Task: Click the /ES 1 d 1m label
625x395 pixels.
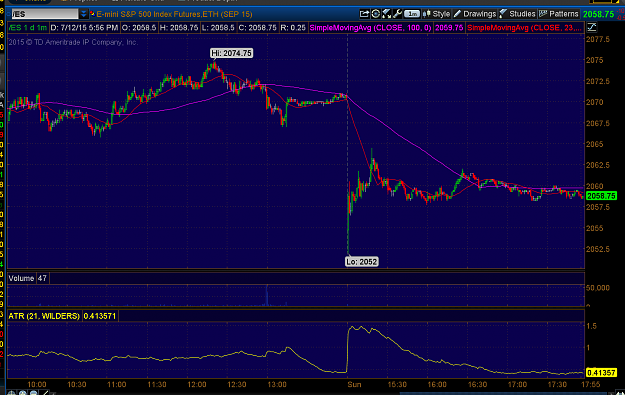Action: [28, 28]
